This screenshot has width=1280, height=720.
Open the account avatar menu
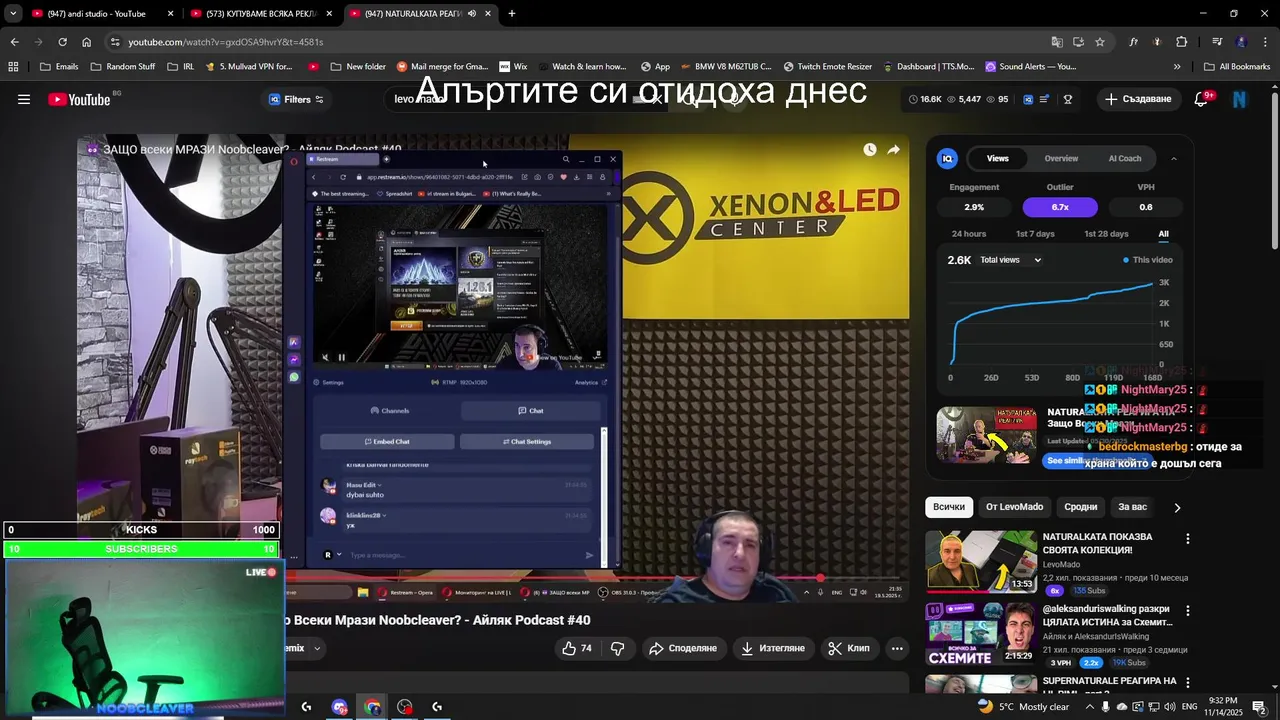(x=1240, y=99)
